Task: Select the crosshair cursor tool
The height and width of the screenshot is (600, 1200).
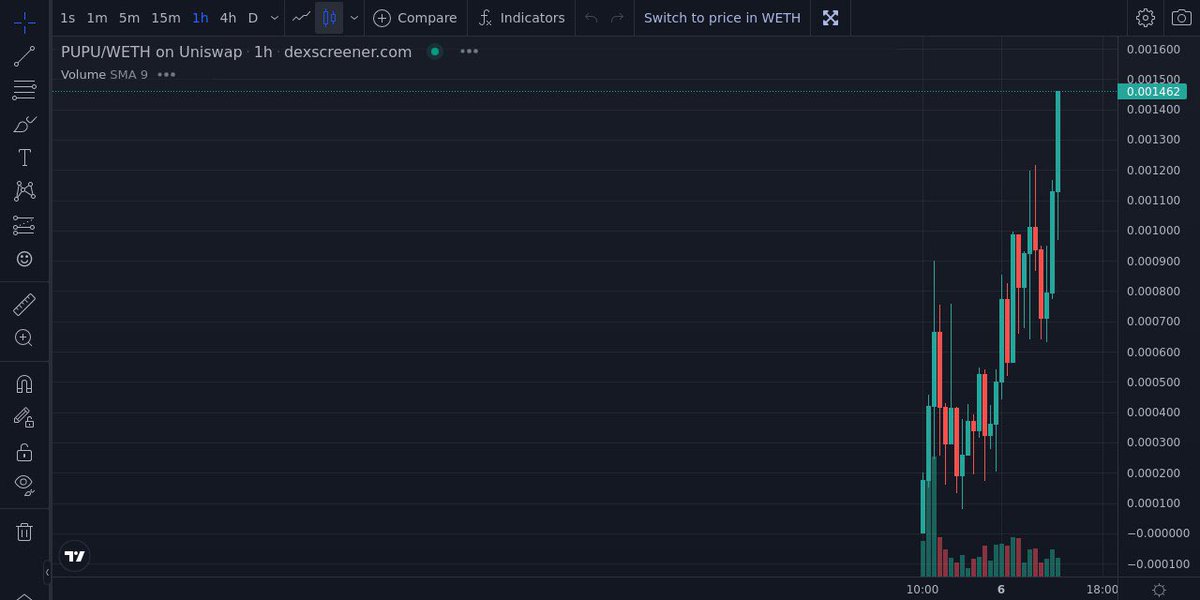Action: point(24,20)
